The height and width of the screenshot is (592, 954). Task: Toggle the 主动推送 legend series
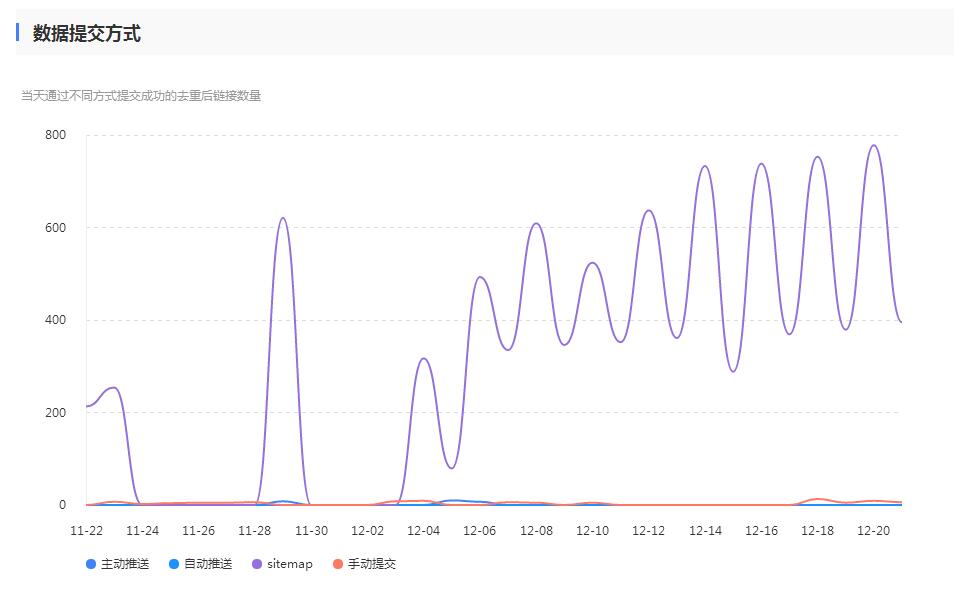click(118, 564)
